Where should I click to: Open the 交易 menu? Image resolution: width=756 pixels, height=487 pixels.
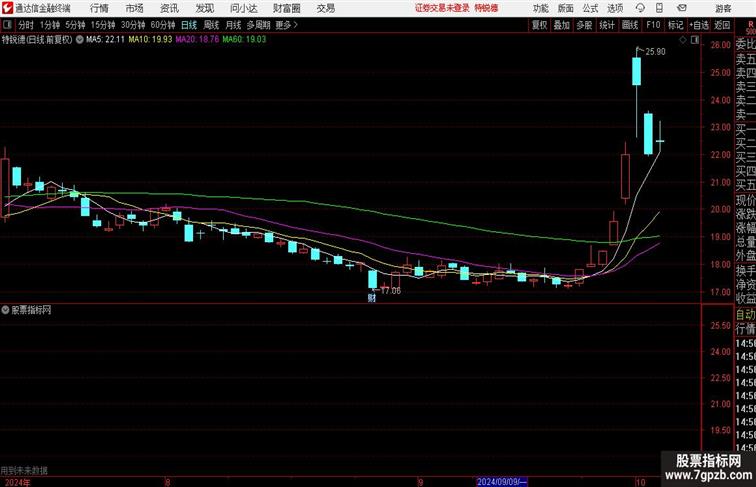pyautogui.click(x=326, y=8)
